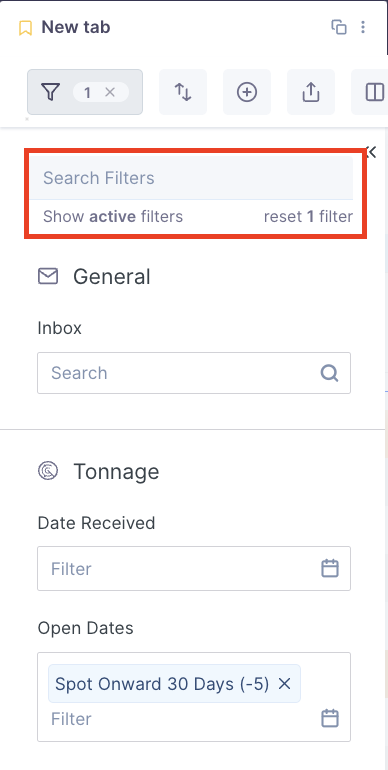Open the three-dot more options menu
The width and height of the screenshot is (388, 770).
(x=363, y=27)
